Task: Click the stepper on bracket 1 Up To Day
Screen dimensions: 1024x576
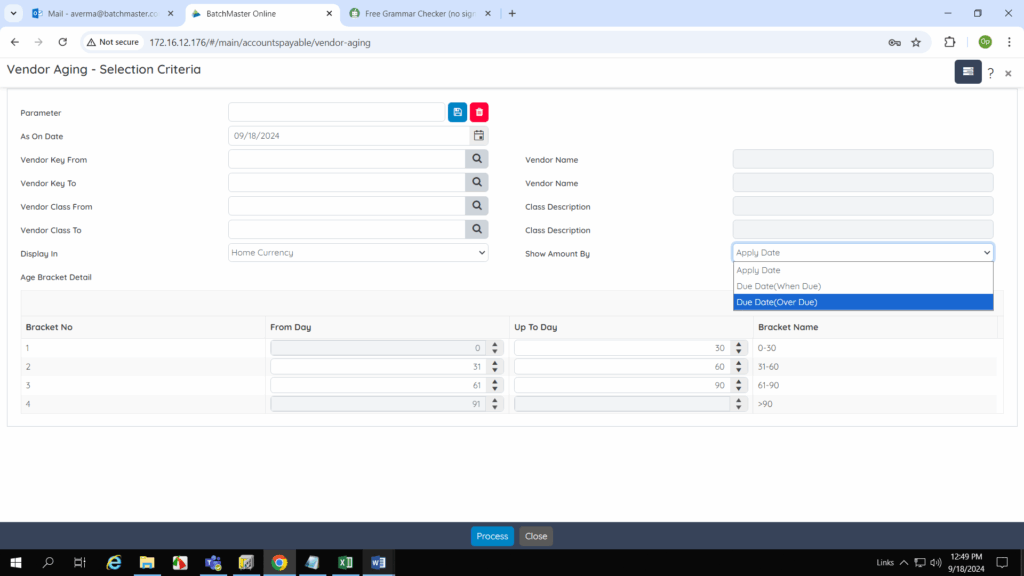Action: pos(740,348)
